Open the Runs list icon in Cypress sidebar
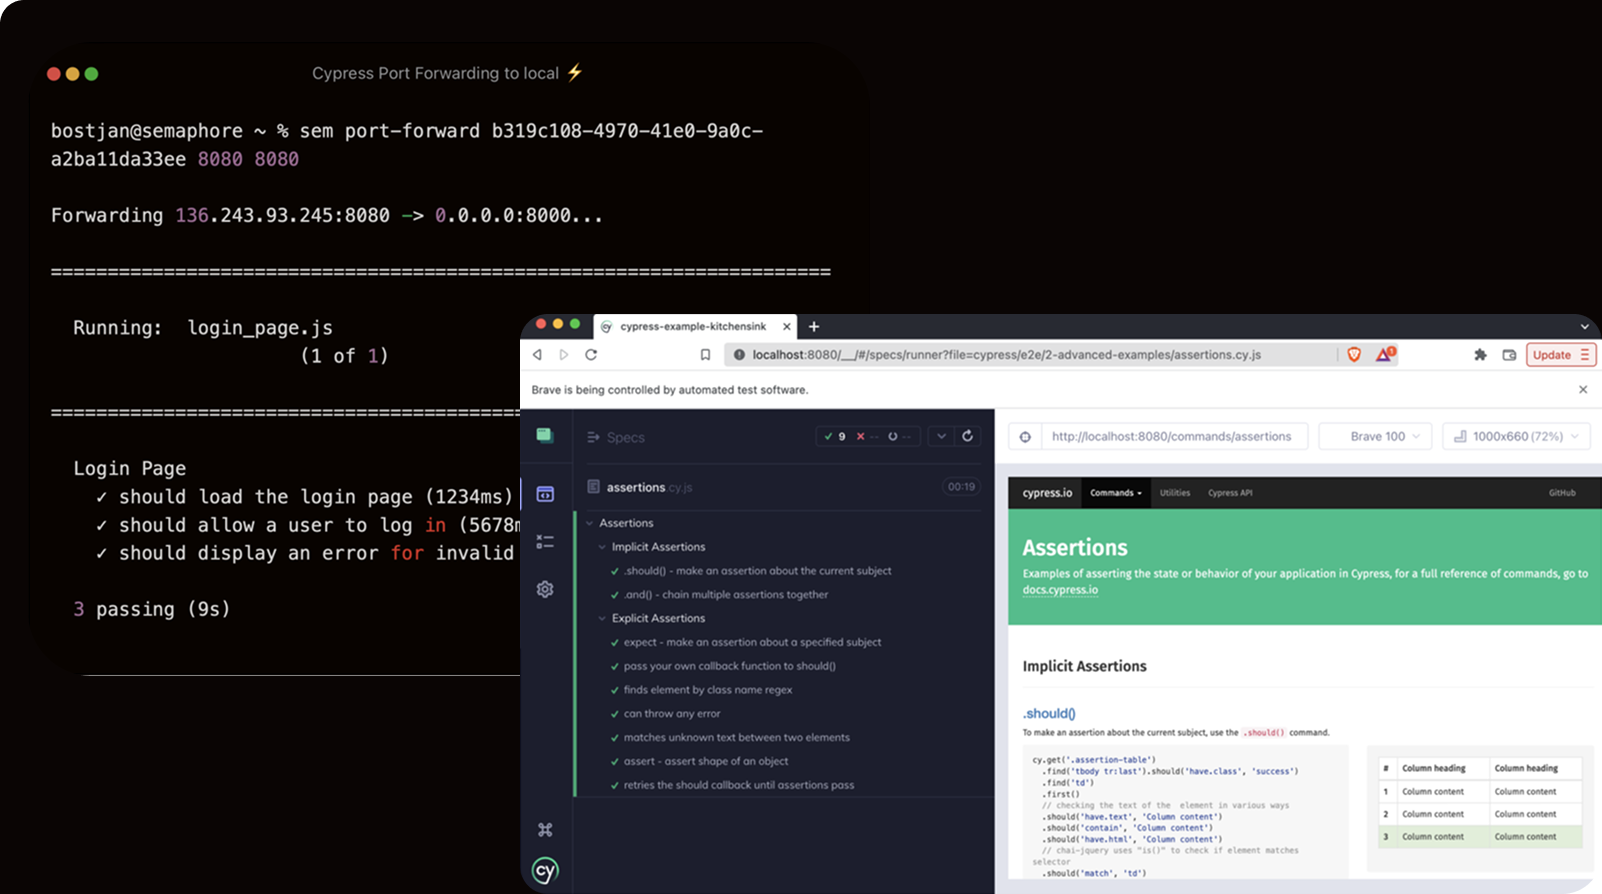This screenshot has width=1602, height=894. click(545, 541)
